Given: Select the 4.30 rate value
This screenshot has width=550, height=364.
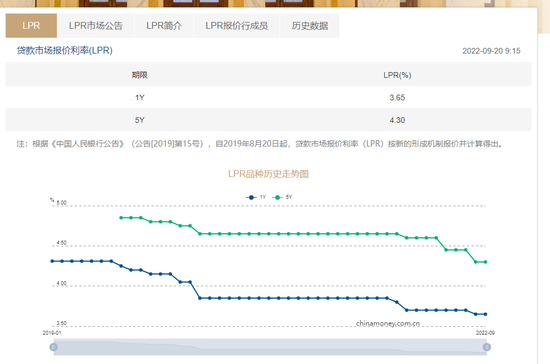Looking at the screenshot, I should coord(397,120).
